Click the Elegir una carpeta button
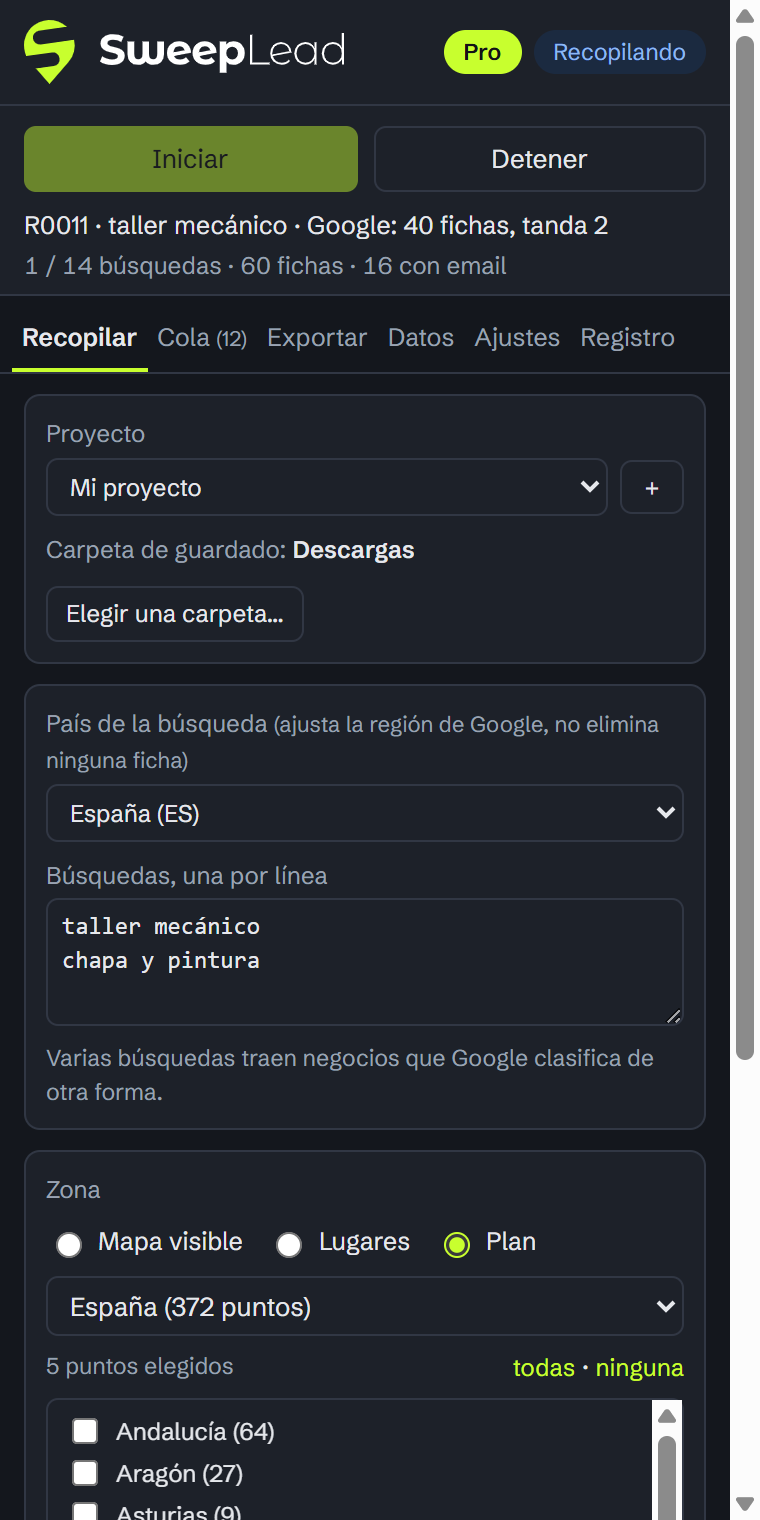Viewport: 760px width, 1520px height. pos(175,614)
